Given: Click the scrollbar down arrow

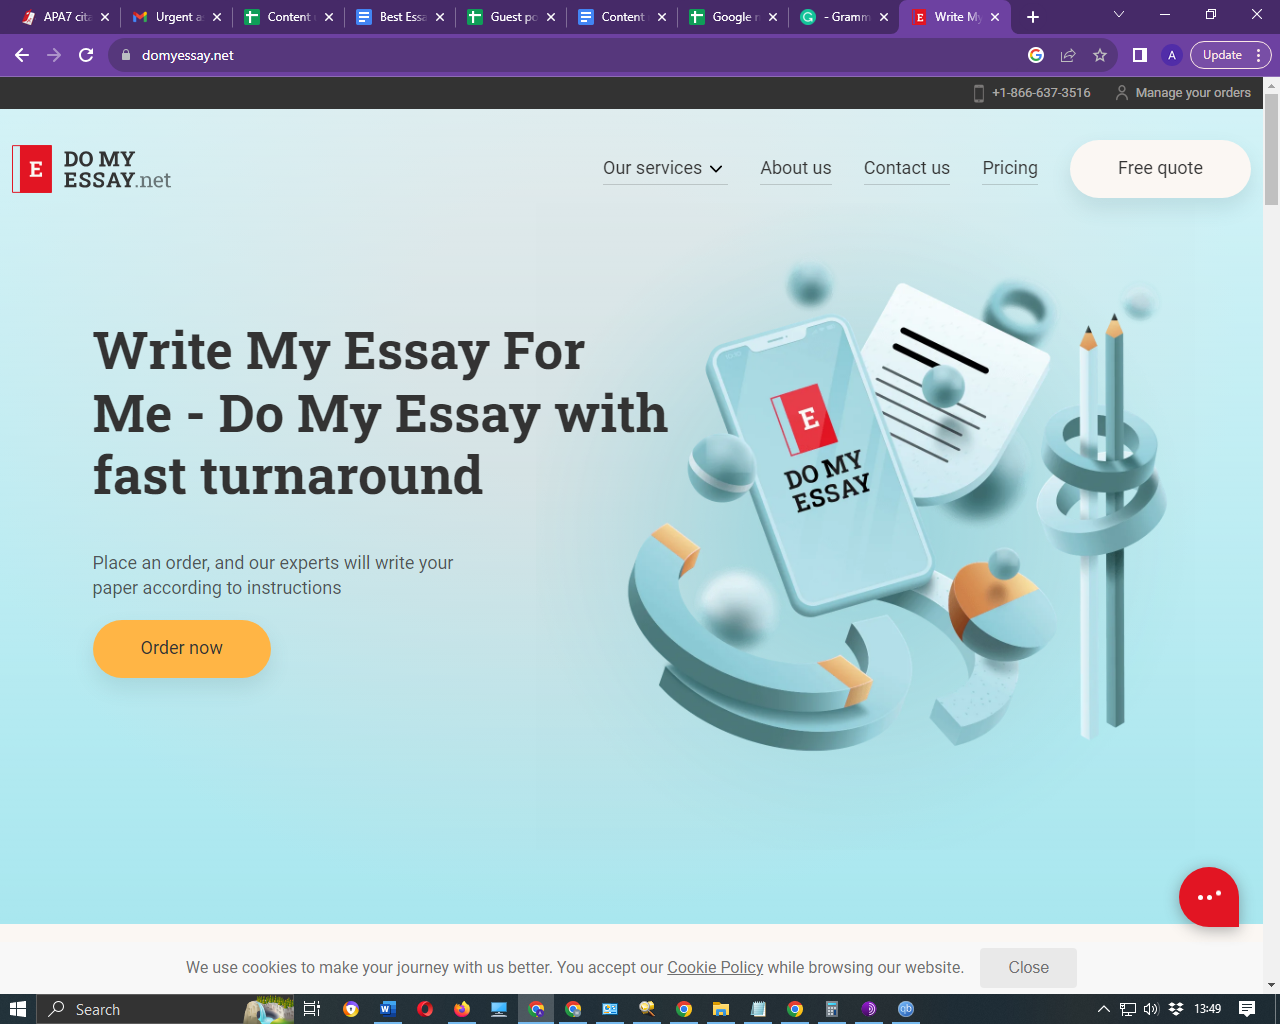Looking at the screenshot, I should [1271, 985].
